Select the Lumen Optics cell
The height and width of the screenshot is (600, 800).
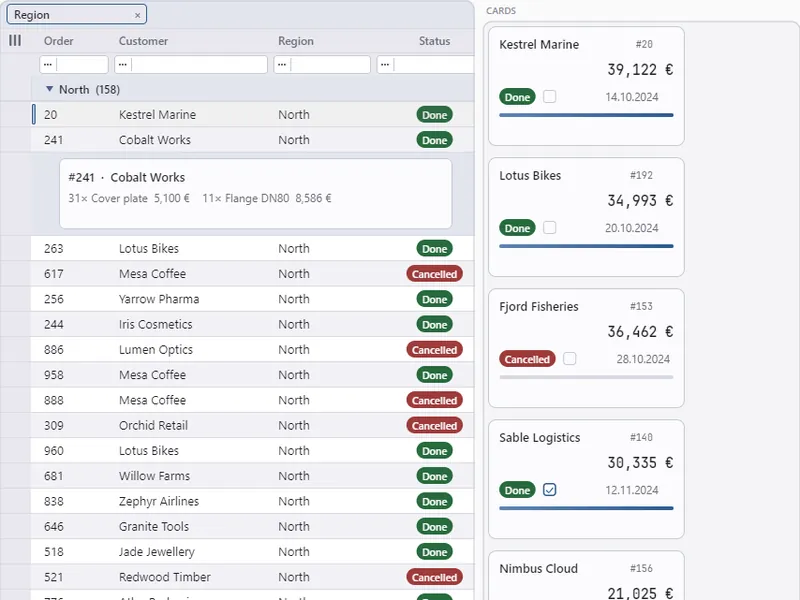[156, 349]
